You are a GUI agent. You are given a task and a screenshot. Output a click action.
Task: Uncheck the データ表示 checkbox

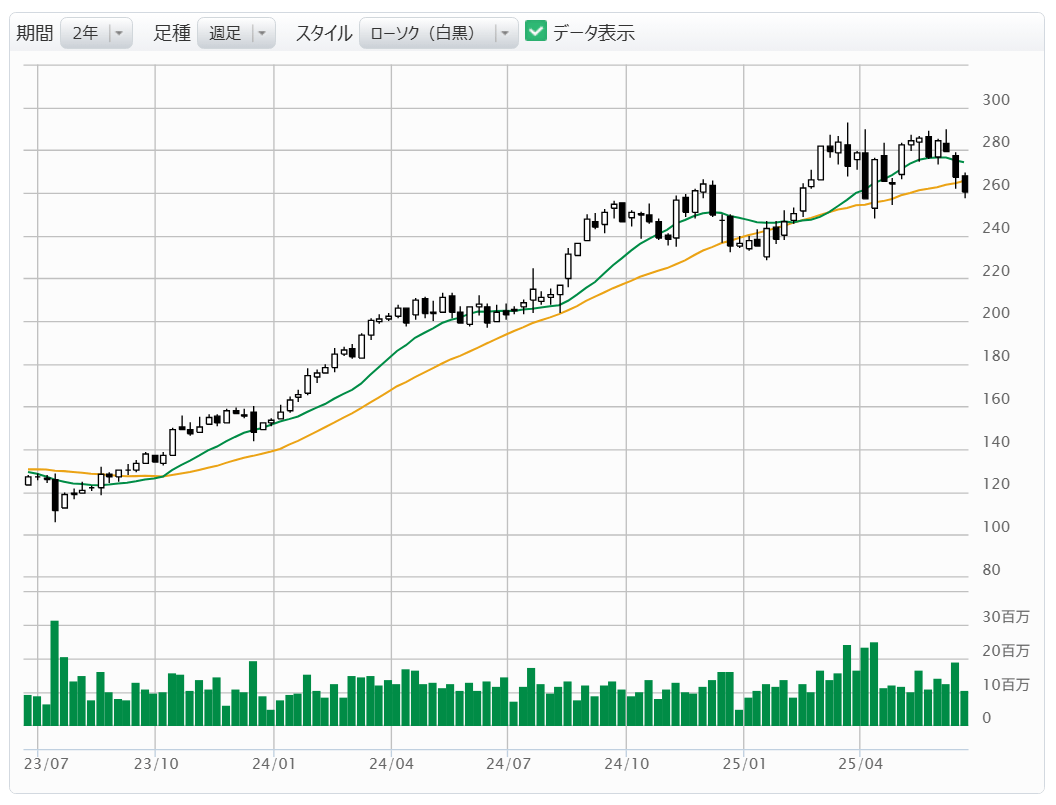coord(536,32)
